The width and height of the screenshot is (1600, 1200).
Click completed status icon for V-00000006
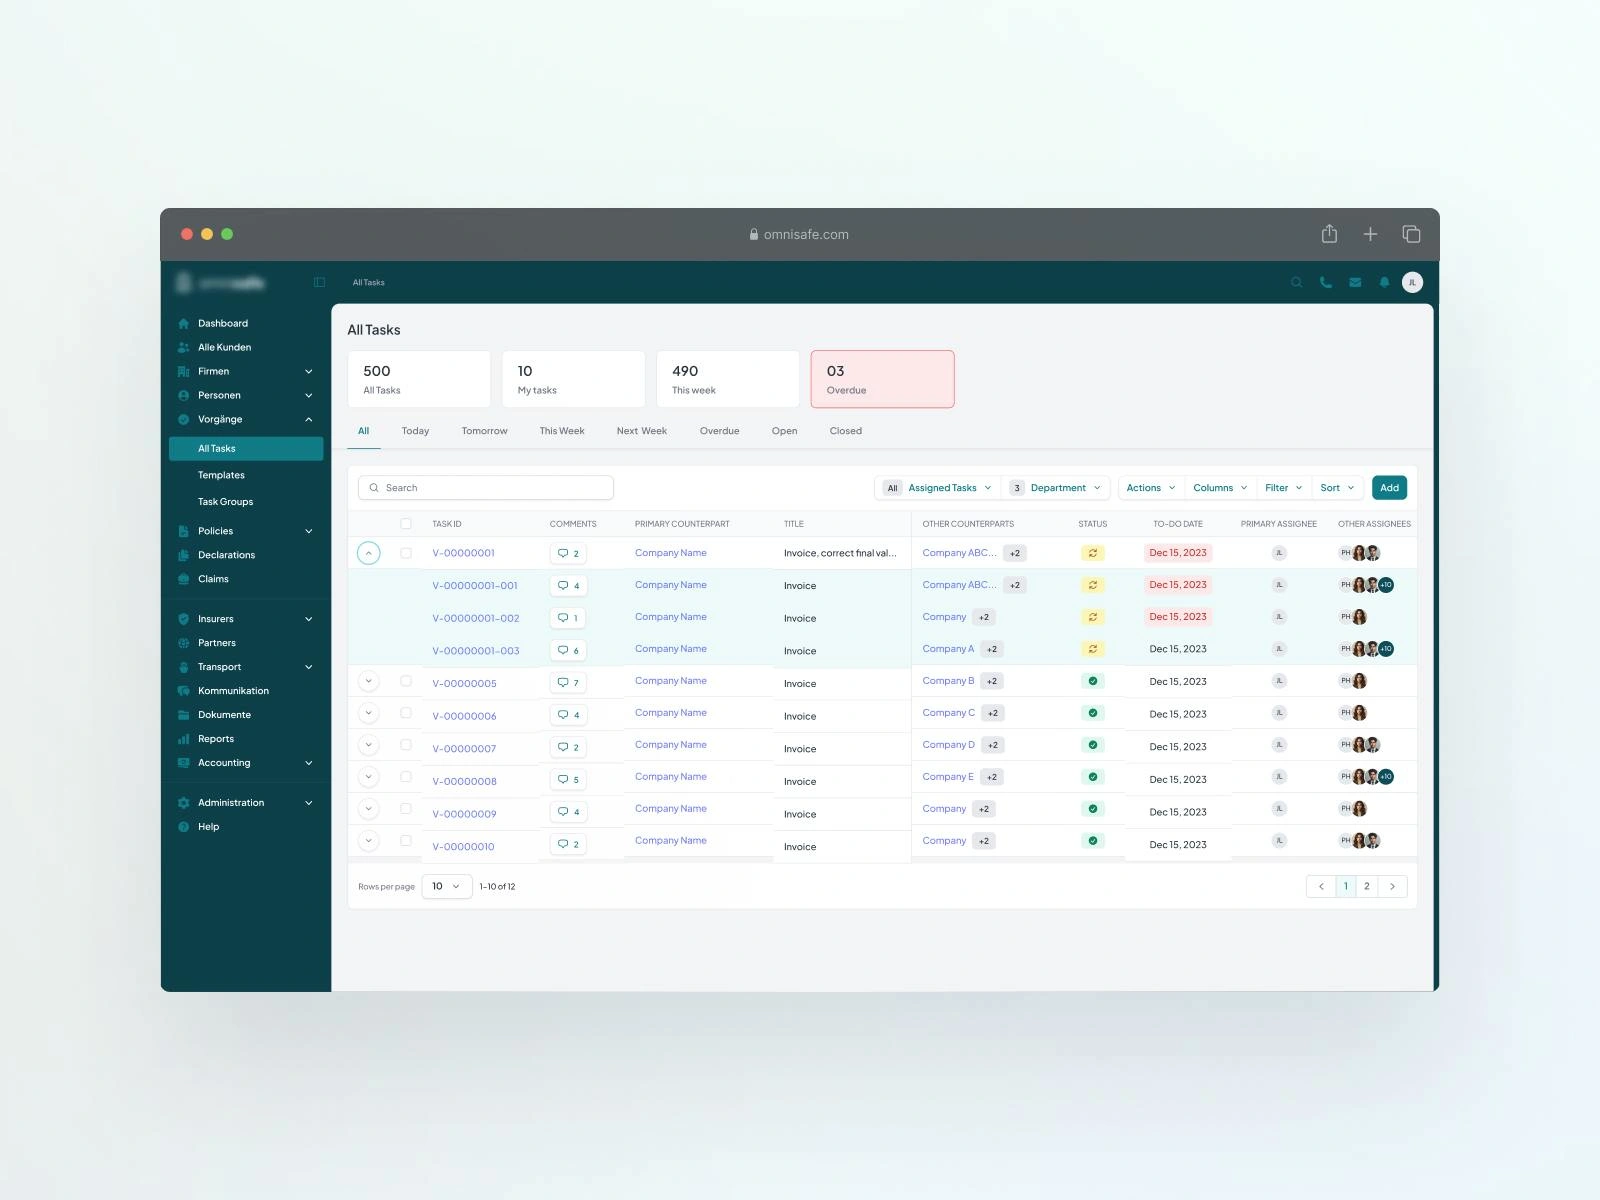[x=1092, y=713]
